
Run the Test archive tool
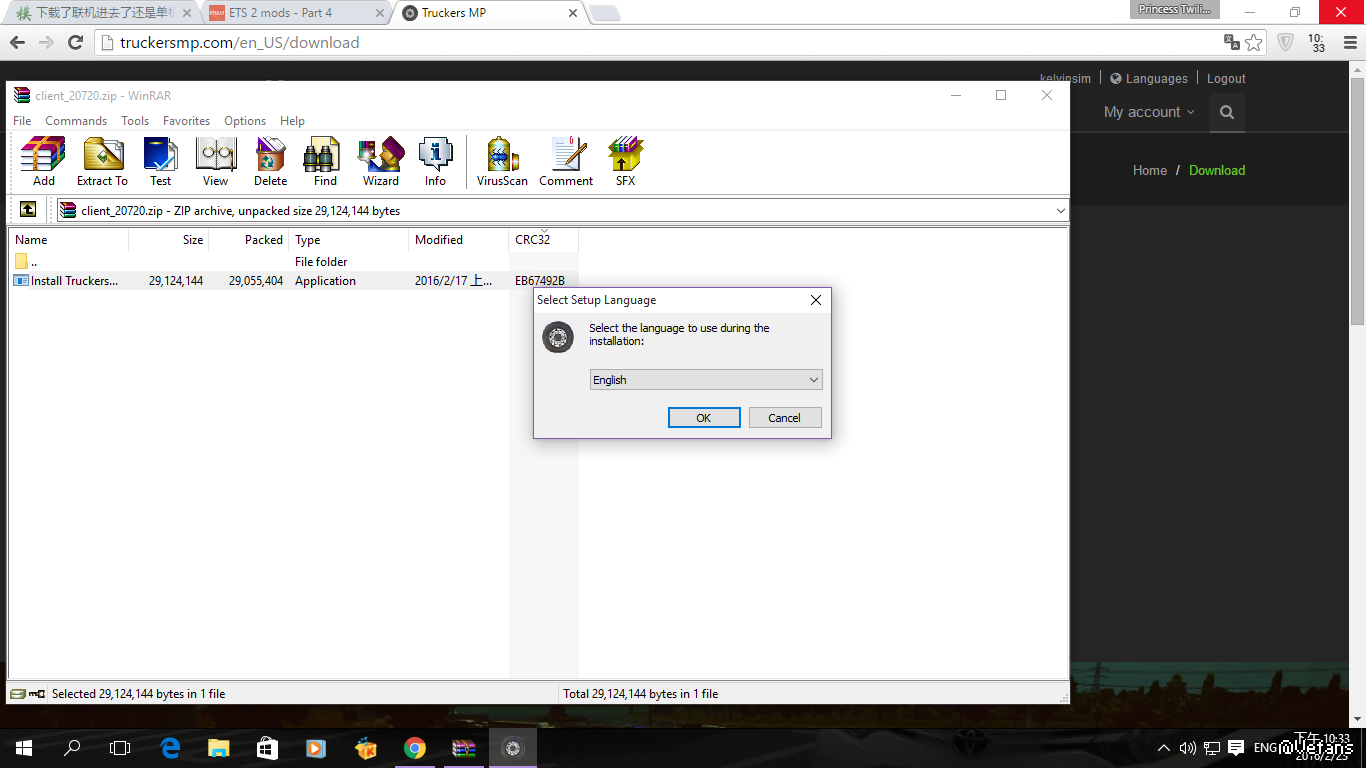pyautogui.click(x=160, y=161)
